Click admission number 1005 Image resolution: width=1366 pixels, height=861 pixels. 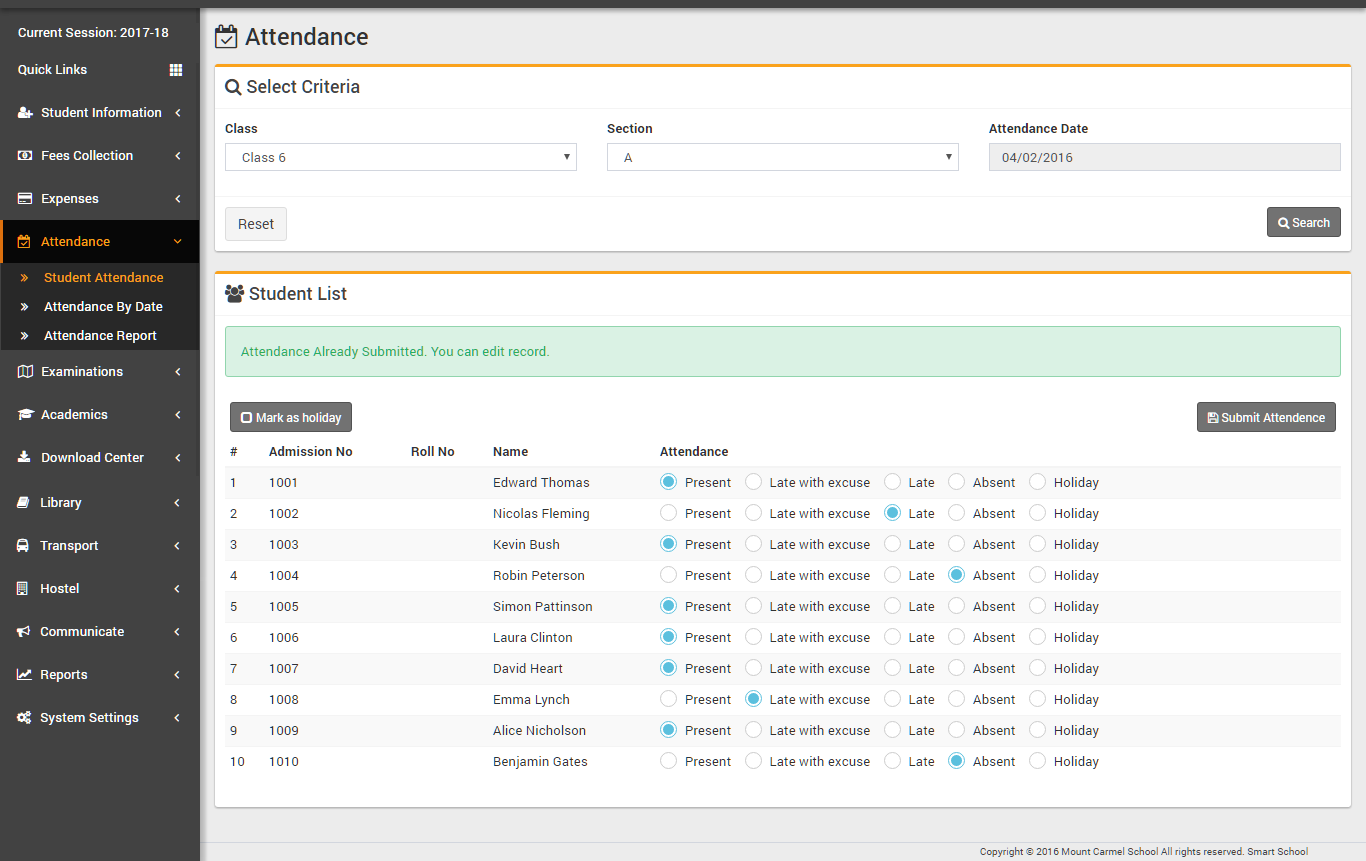[283, 606]
